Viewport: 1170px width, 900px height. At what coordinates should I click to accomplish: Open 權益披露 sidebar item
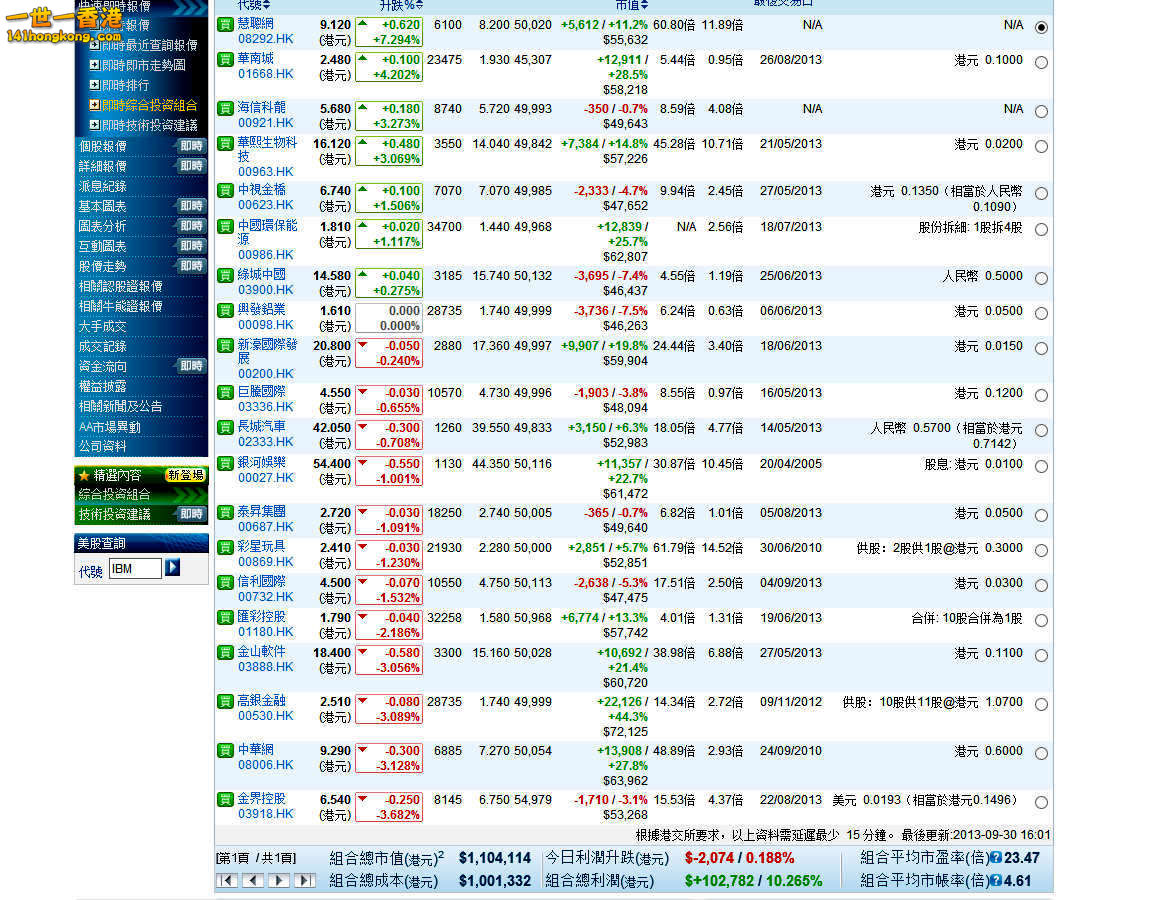click(x=103, y=387)
